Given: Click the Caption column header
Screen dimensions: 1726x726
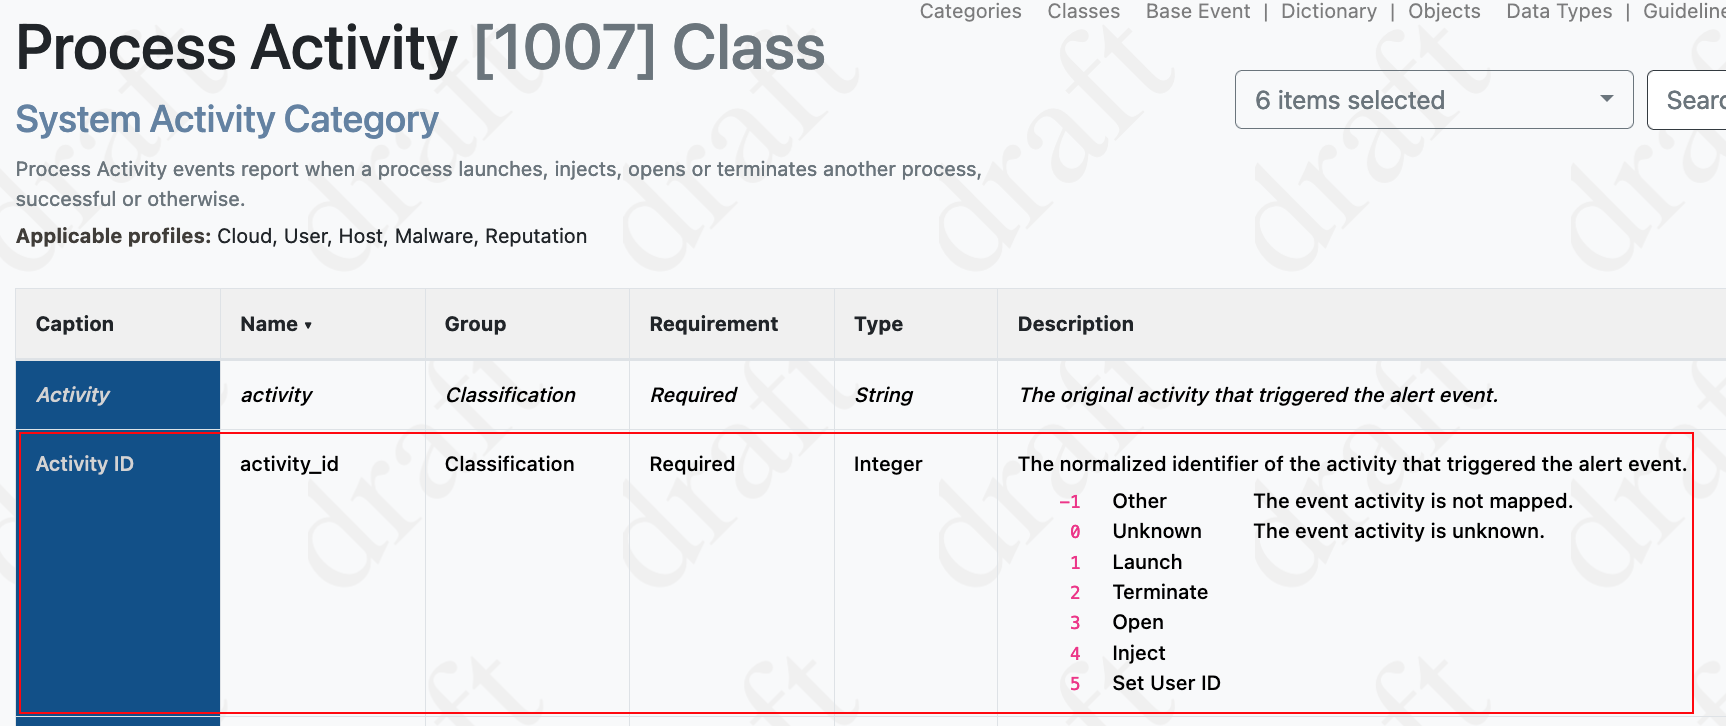Looking at the screenshot, I should 74,324.
